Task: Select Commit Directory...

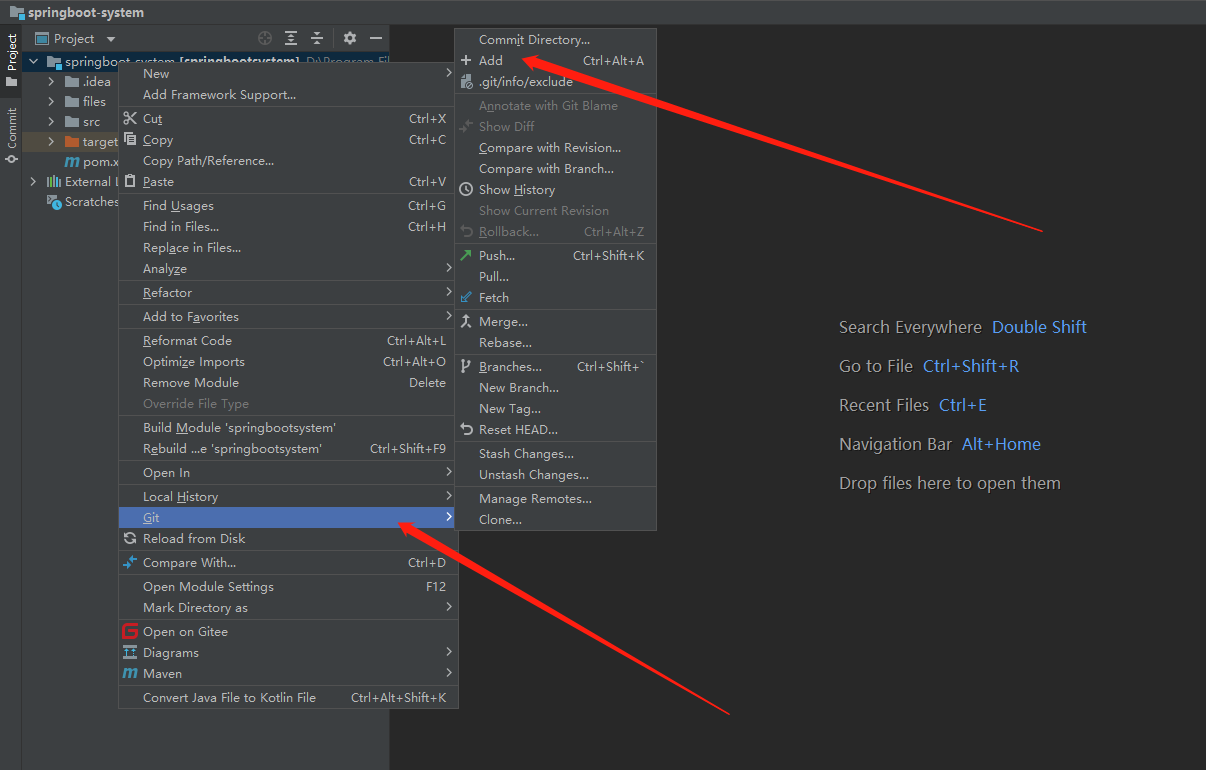Action: pyautogui.click(x=556, y=40)
